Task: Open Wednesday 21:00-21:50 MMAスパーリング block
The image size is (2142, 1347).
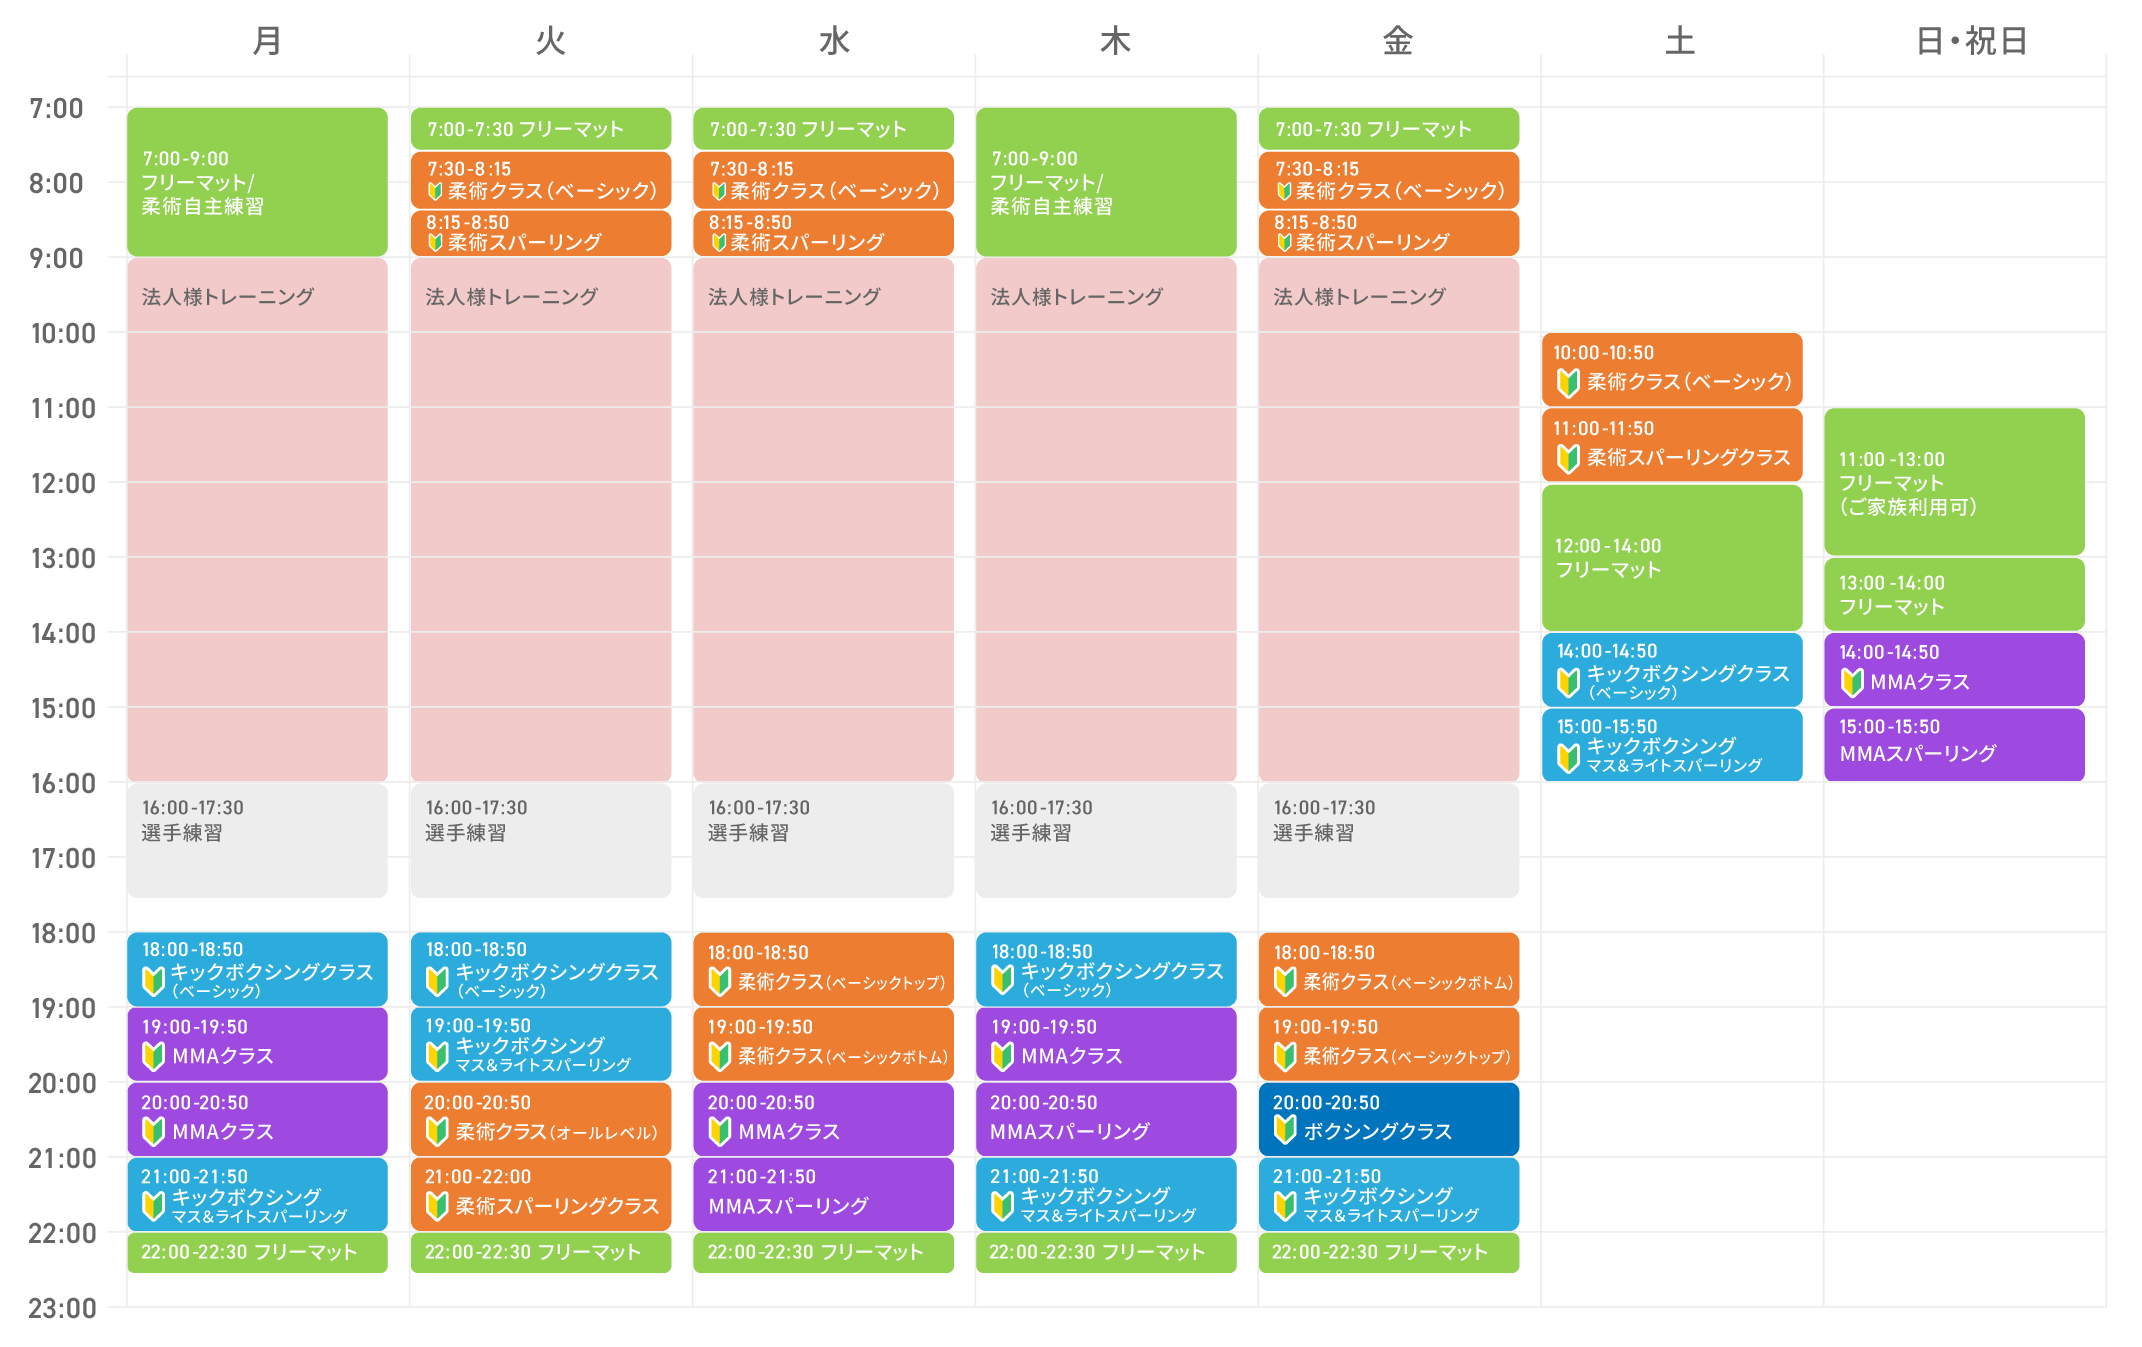Action: point(823,1194)
